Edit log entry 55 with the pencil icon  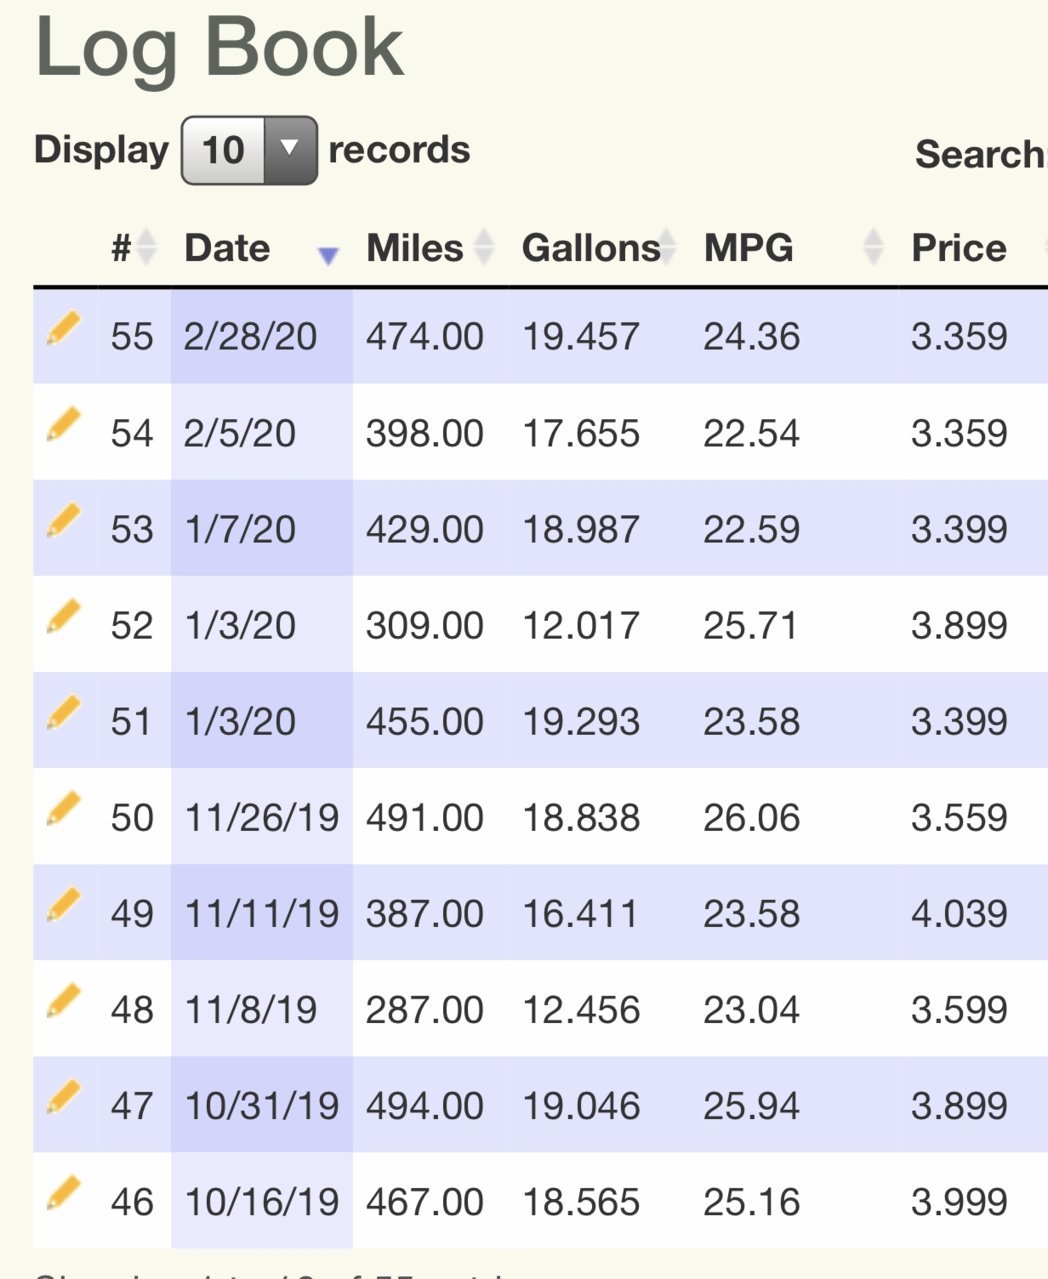[63, 329]
